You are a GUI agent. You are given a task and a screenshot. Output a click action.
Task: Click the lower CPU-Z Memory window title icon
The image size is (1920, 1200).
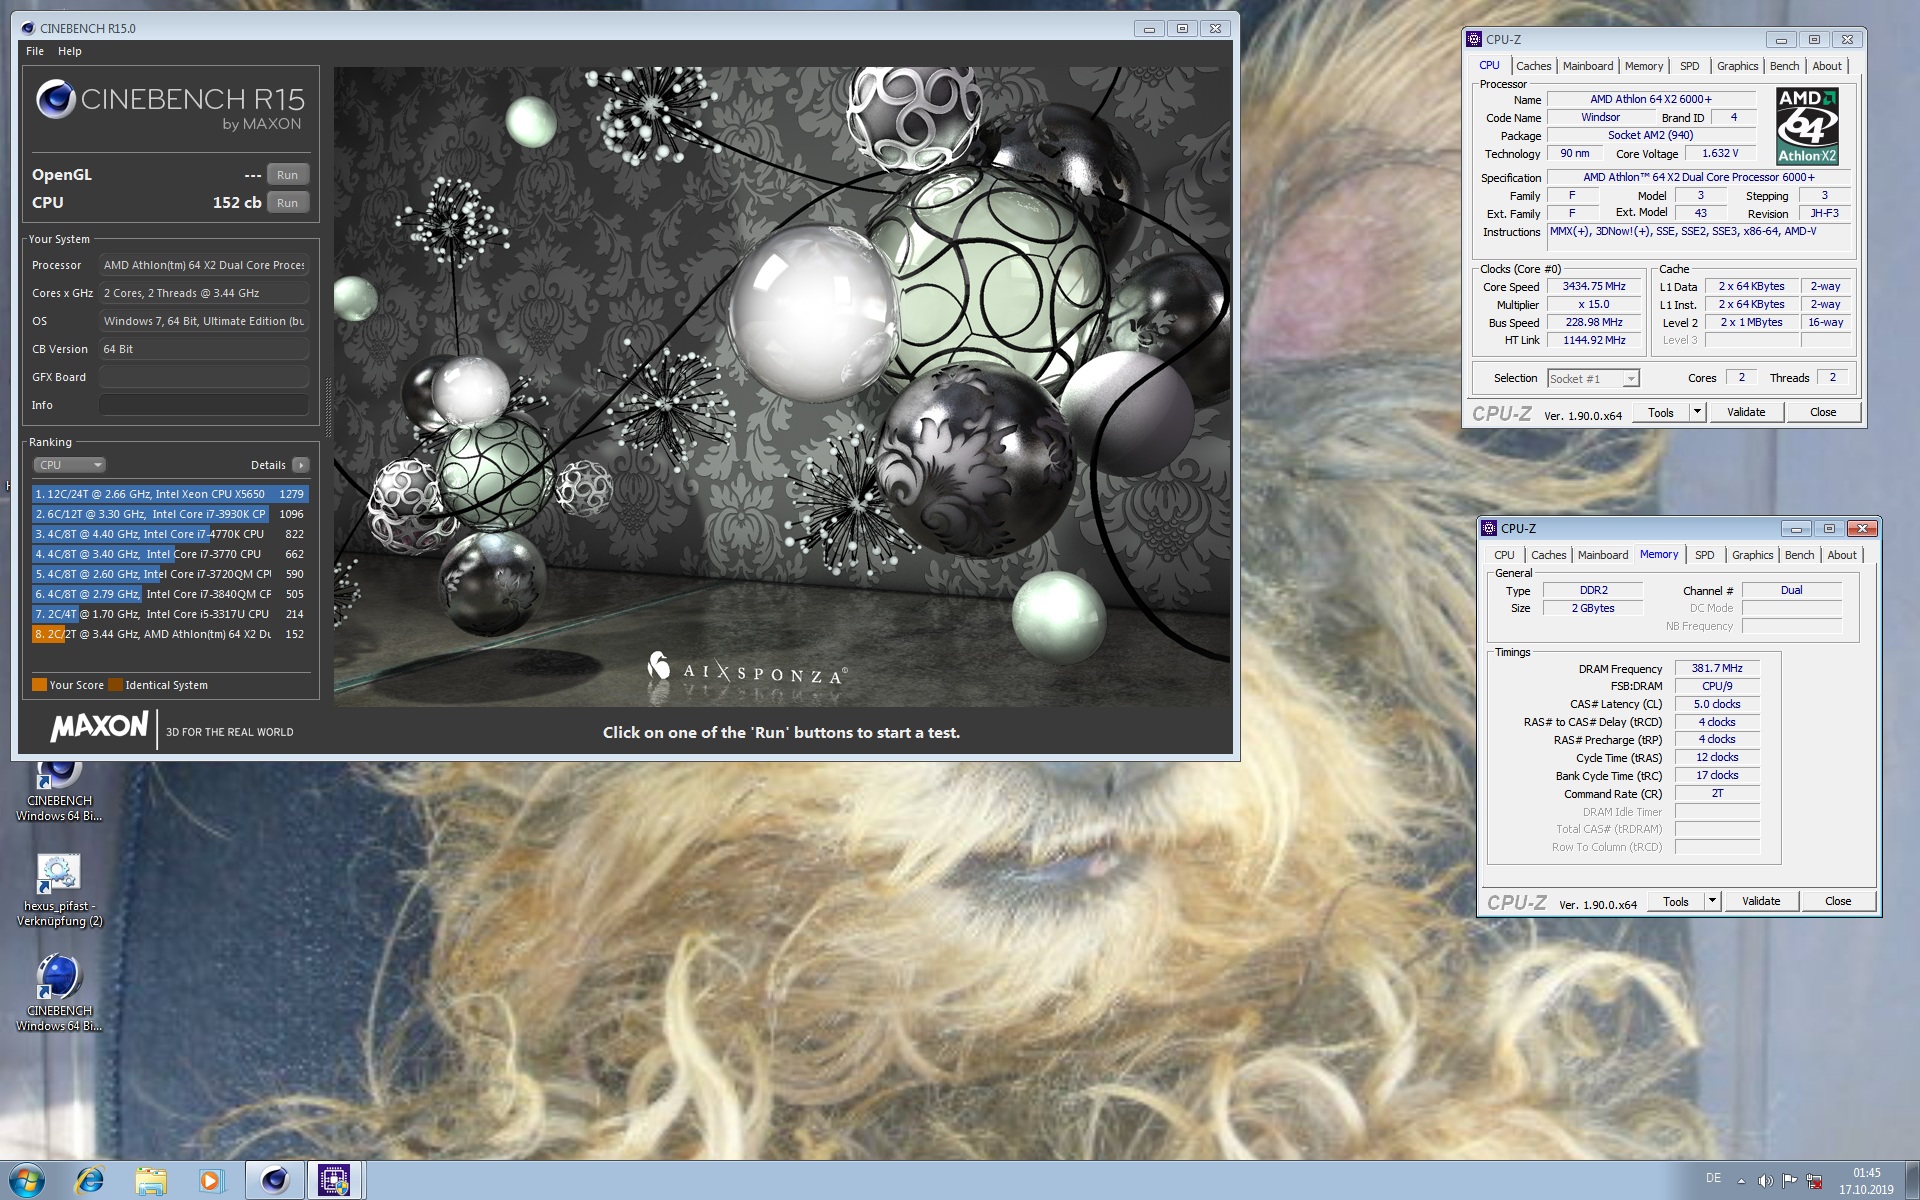(x=1489, y=528)
